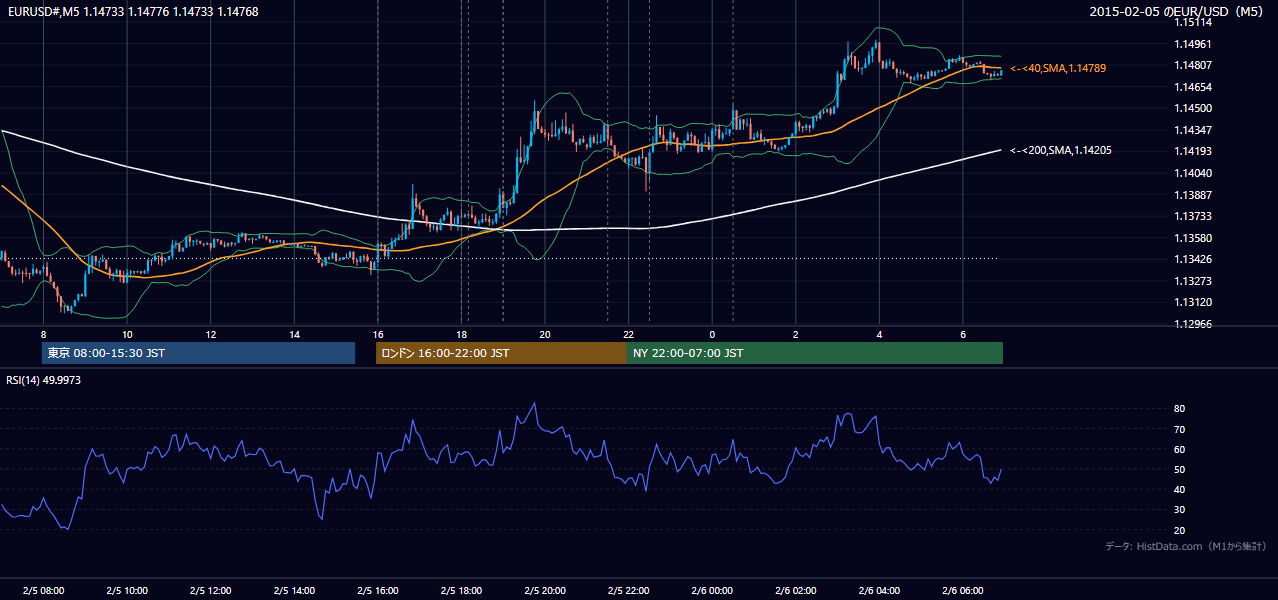
Task: Click the 2/6 06:00 time axis label
Action: click(x=962, y=591)
